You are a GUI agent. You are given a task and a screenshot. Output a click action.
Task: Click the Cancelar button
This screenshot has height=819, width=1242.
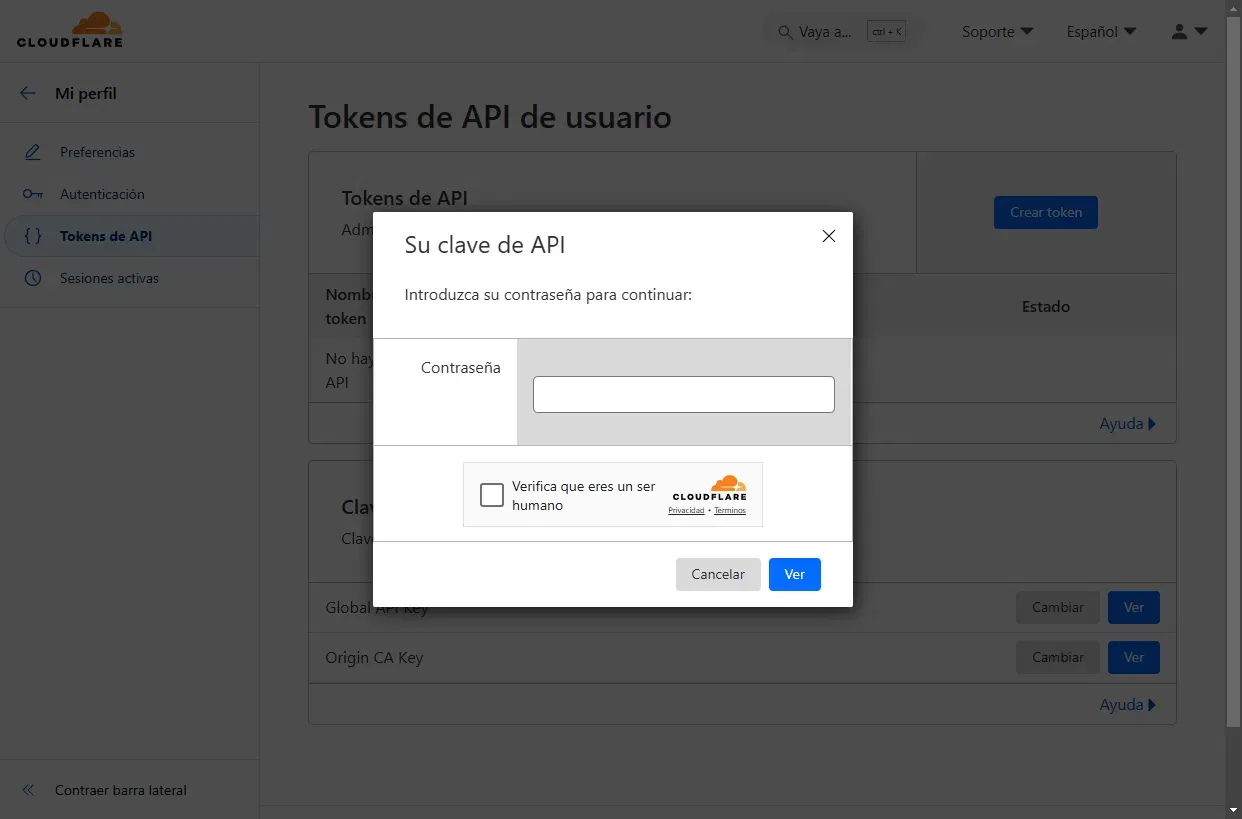pos(718,574)
